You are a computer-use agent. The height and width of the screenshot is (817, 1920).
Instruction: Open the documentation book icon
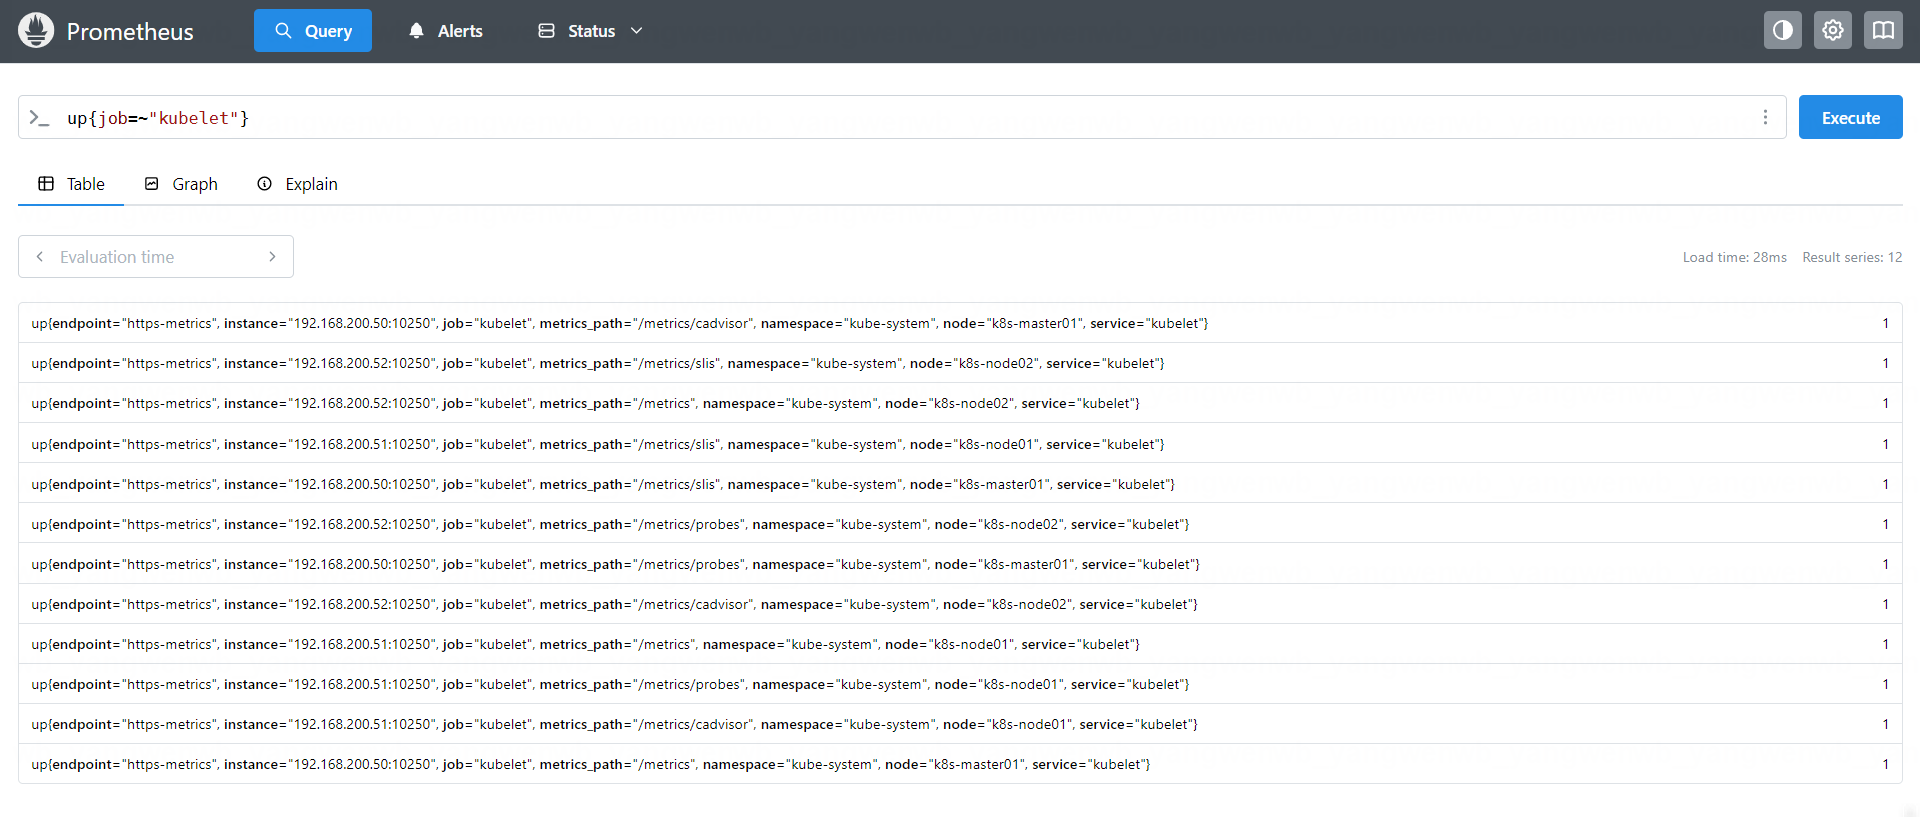click(x=1882, y=31)
